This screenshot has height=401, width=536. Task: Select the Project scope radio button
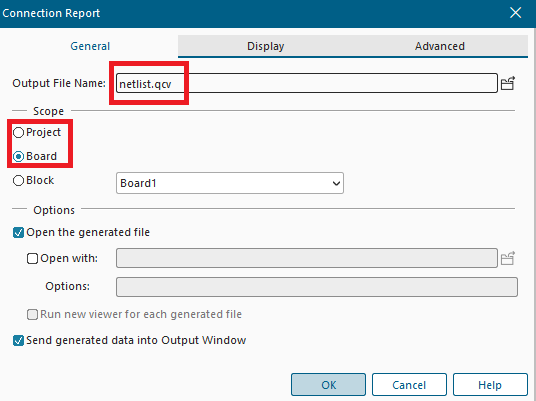[18, 132]
